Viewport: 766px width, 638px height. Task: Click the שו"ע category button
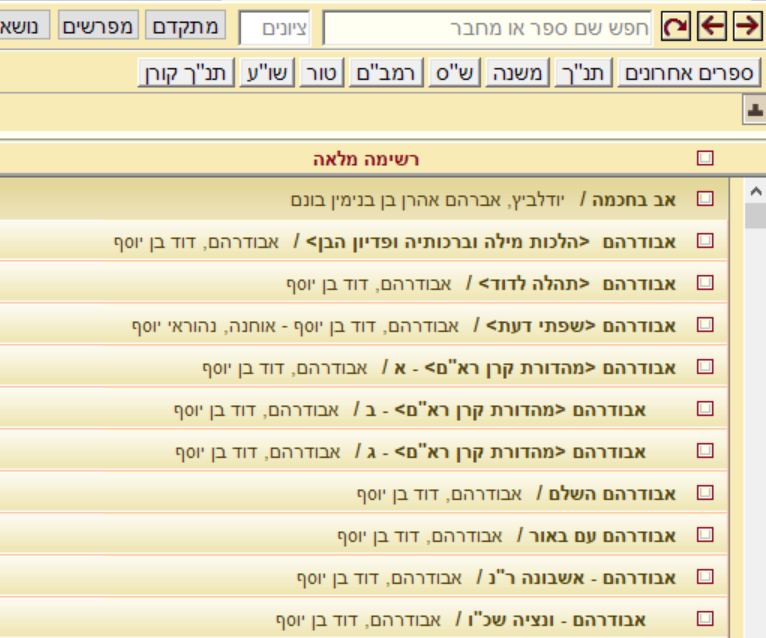[x=267, y=73]
